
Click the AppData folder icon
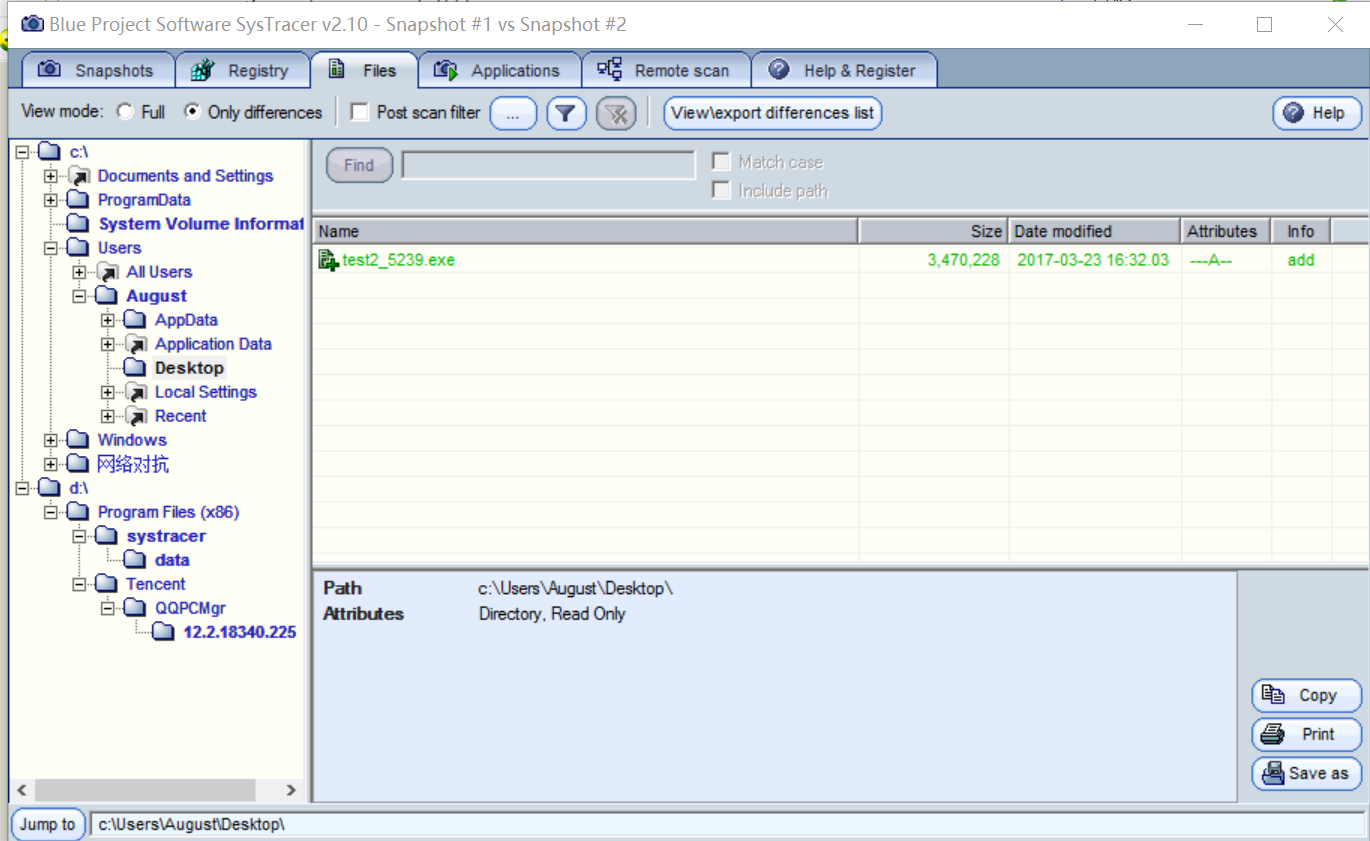tap(135, 320)
